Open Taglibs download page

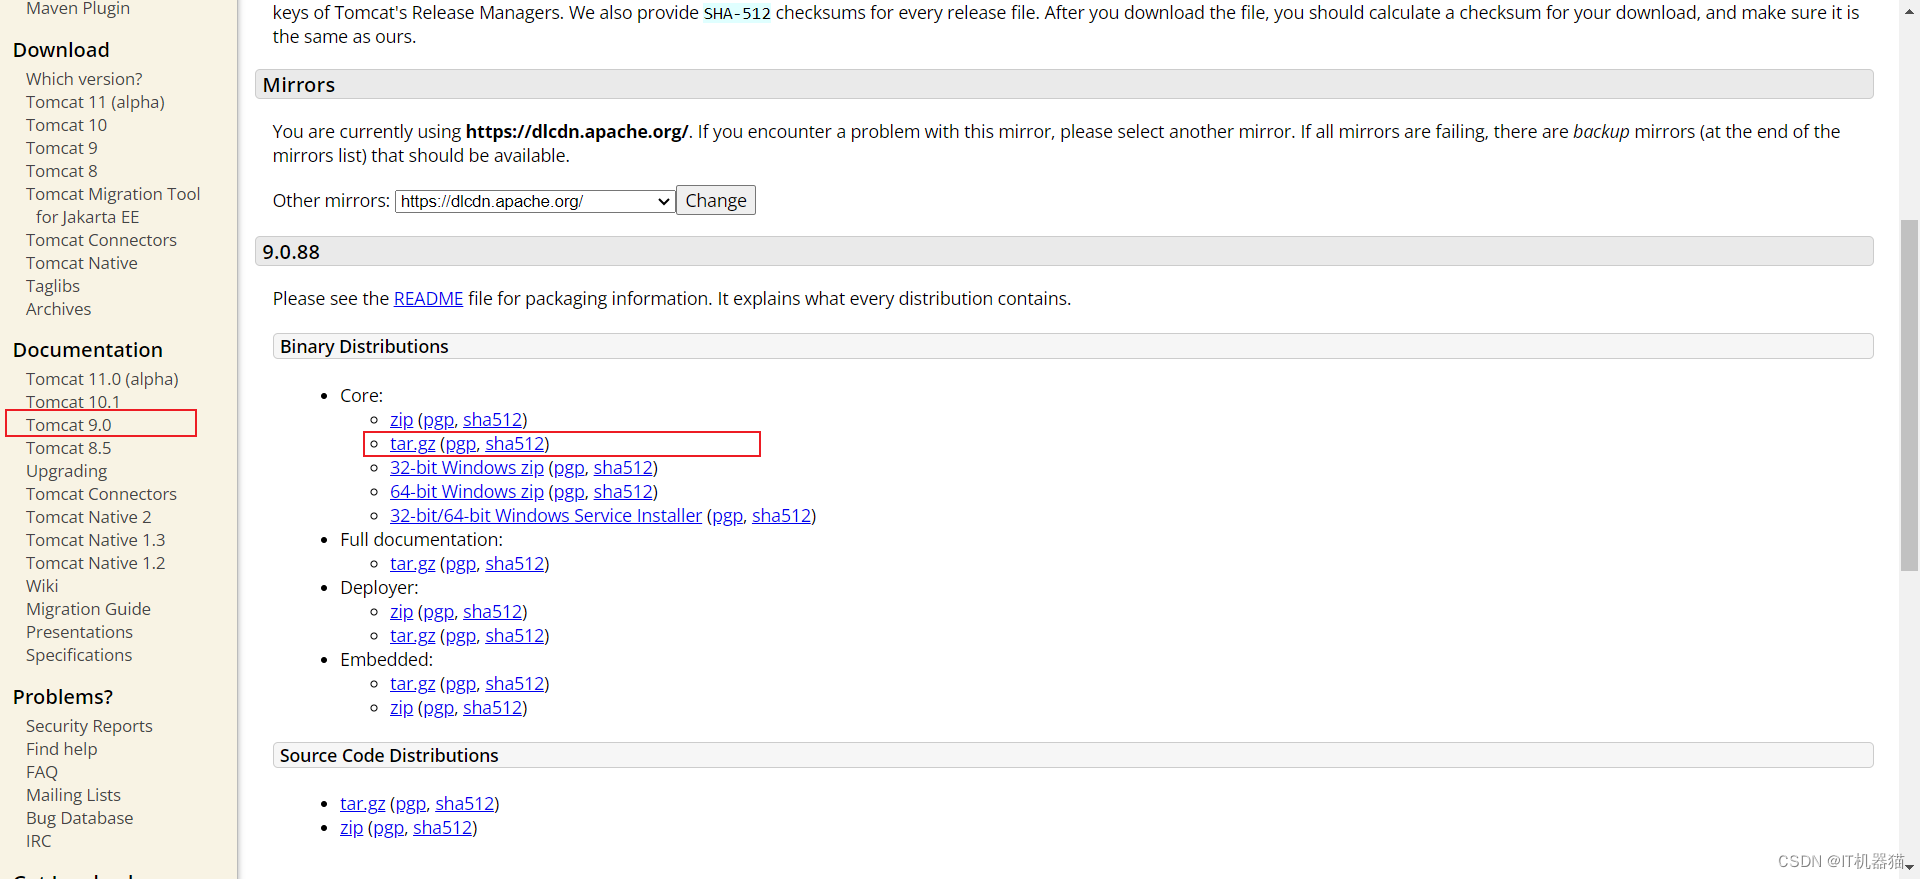(x=53, y=286)
